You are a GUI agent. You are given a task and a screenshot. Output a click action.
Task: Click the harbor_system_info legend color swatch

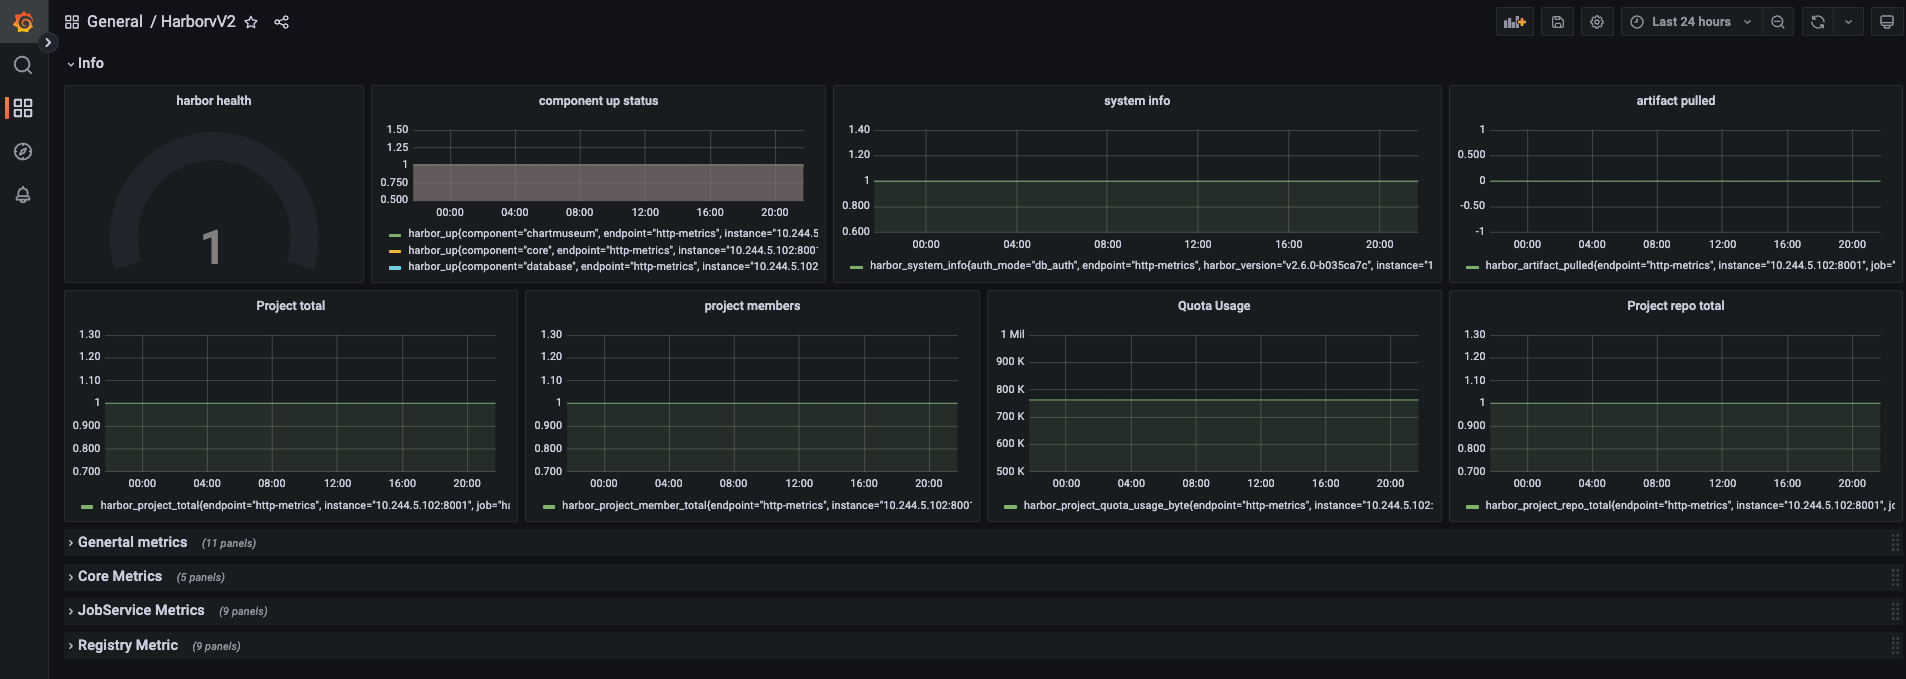857,267
